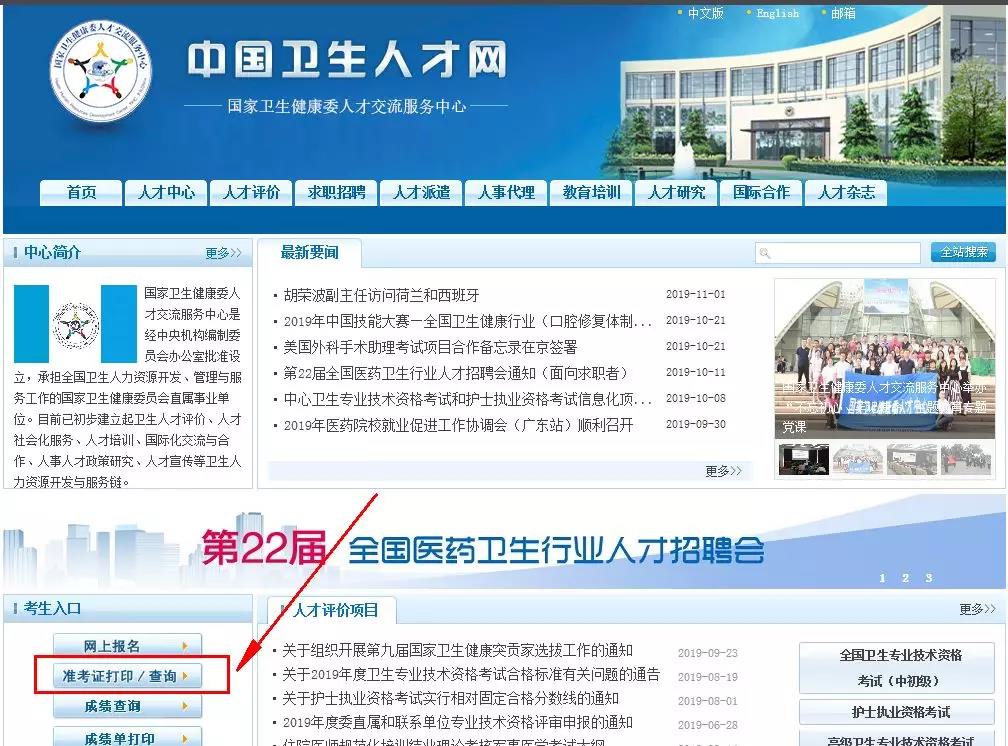Click the 准考证打印/查询 button
1008x746 pixels.
tap(128, 676)
